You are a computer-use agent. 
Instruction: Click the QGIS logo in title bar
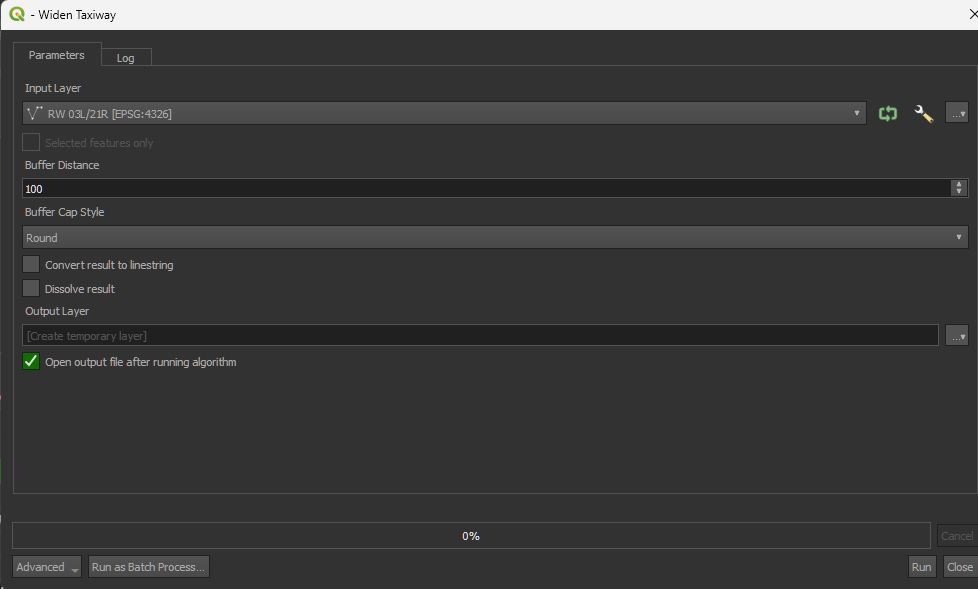pyautogui.click(x=16, y=15)
